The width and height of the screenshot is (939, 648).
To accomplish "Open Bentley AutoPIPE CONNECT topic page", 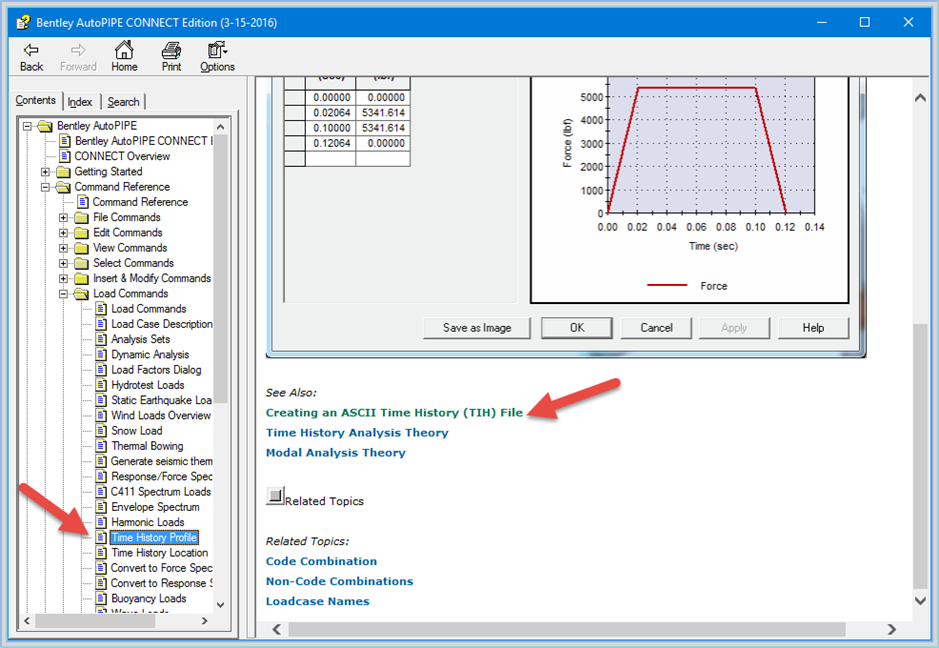I will (143, 141).
